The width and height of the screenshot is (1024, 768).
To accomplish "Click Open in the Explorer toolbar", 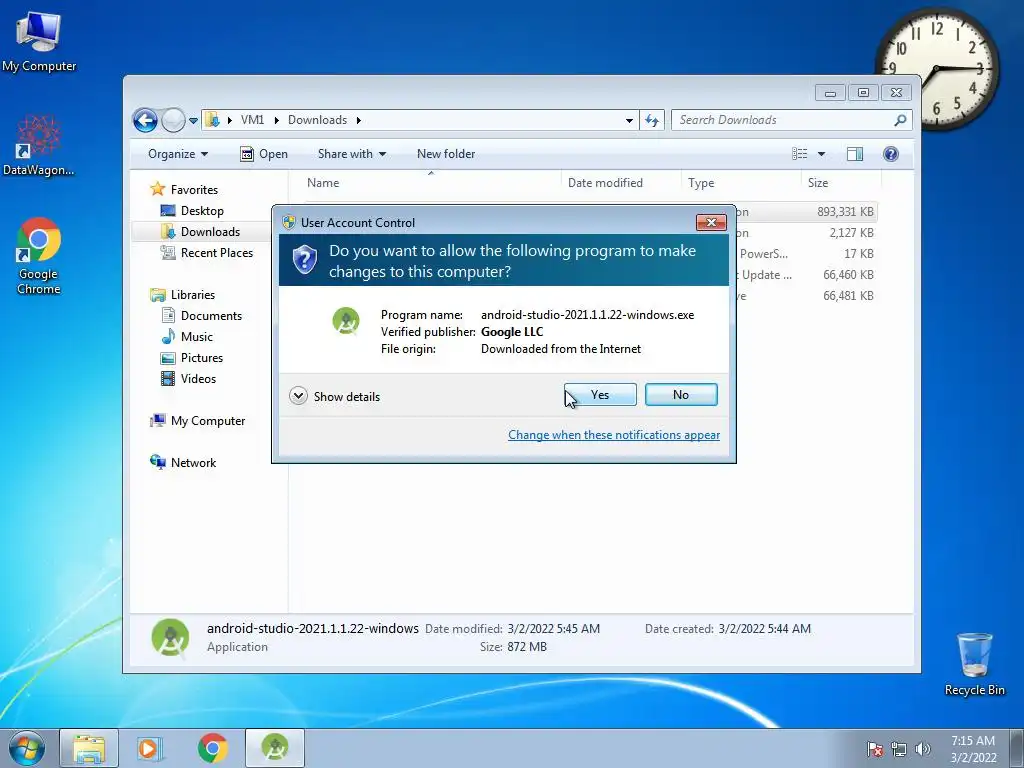I will [x=264, y=154].
